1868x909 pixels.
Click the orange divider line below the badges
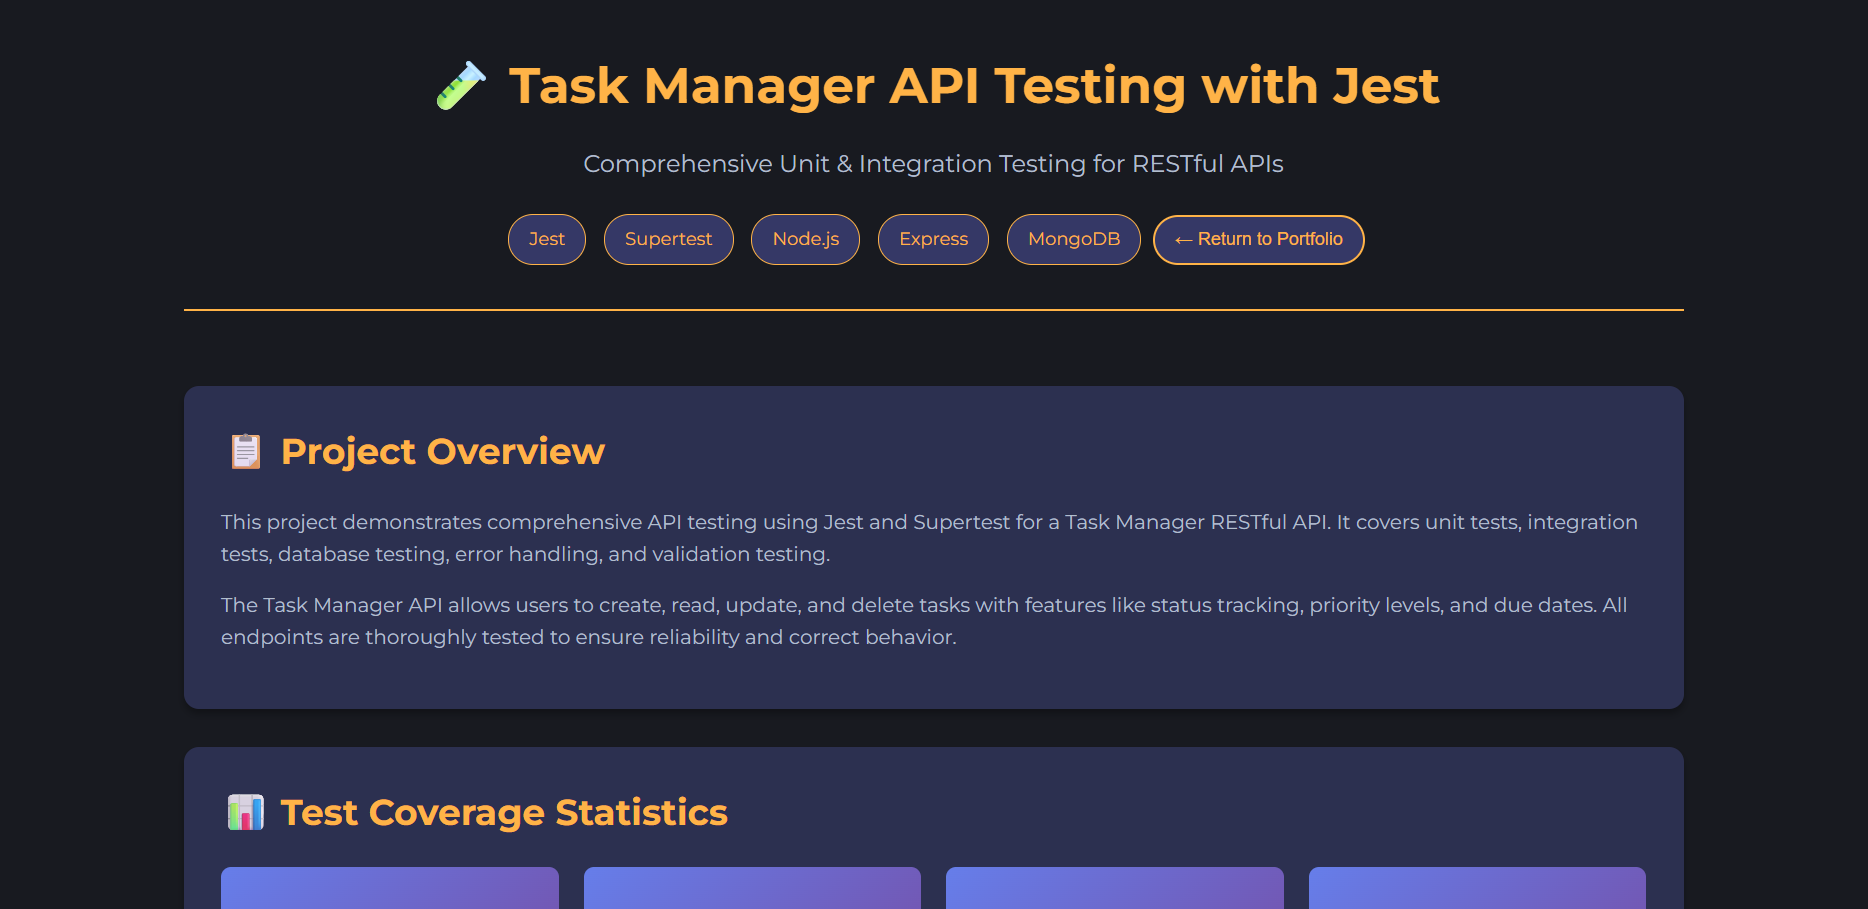933,312
